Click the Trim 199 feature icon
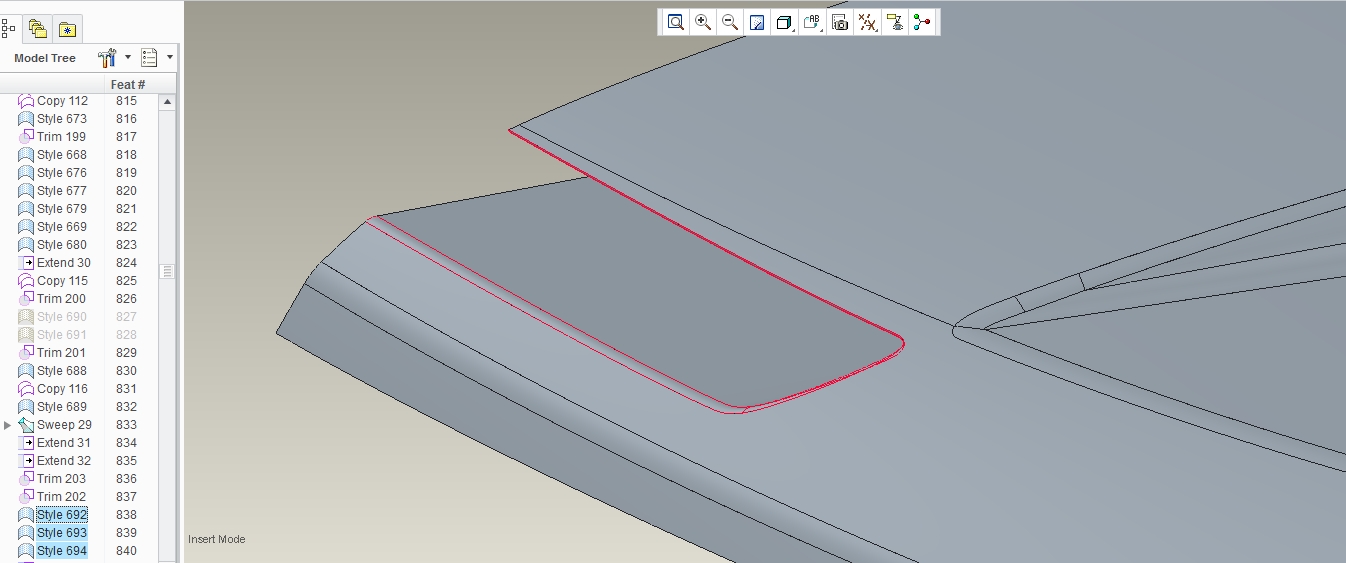 pyautogui.click(x=26, y=137)
